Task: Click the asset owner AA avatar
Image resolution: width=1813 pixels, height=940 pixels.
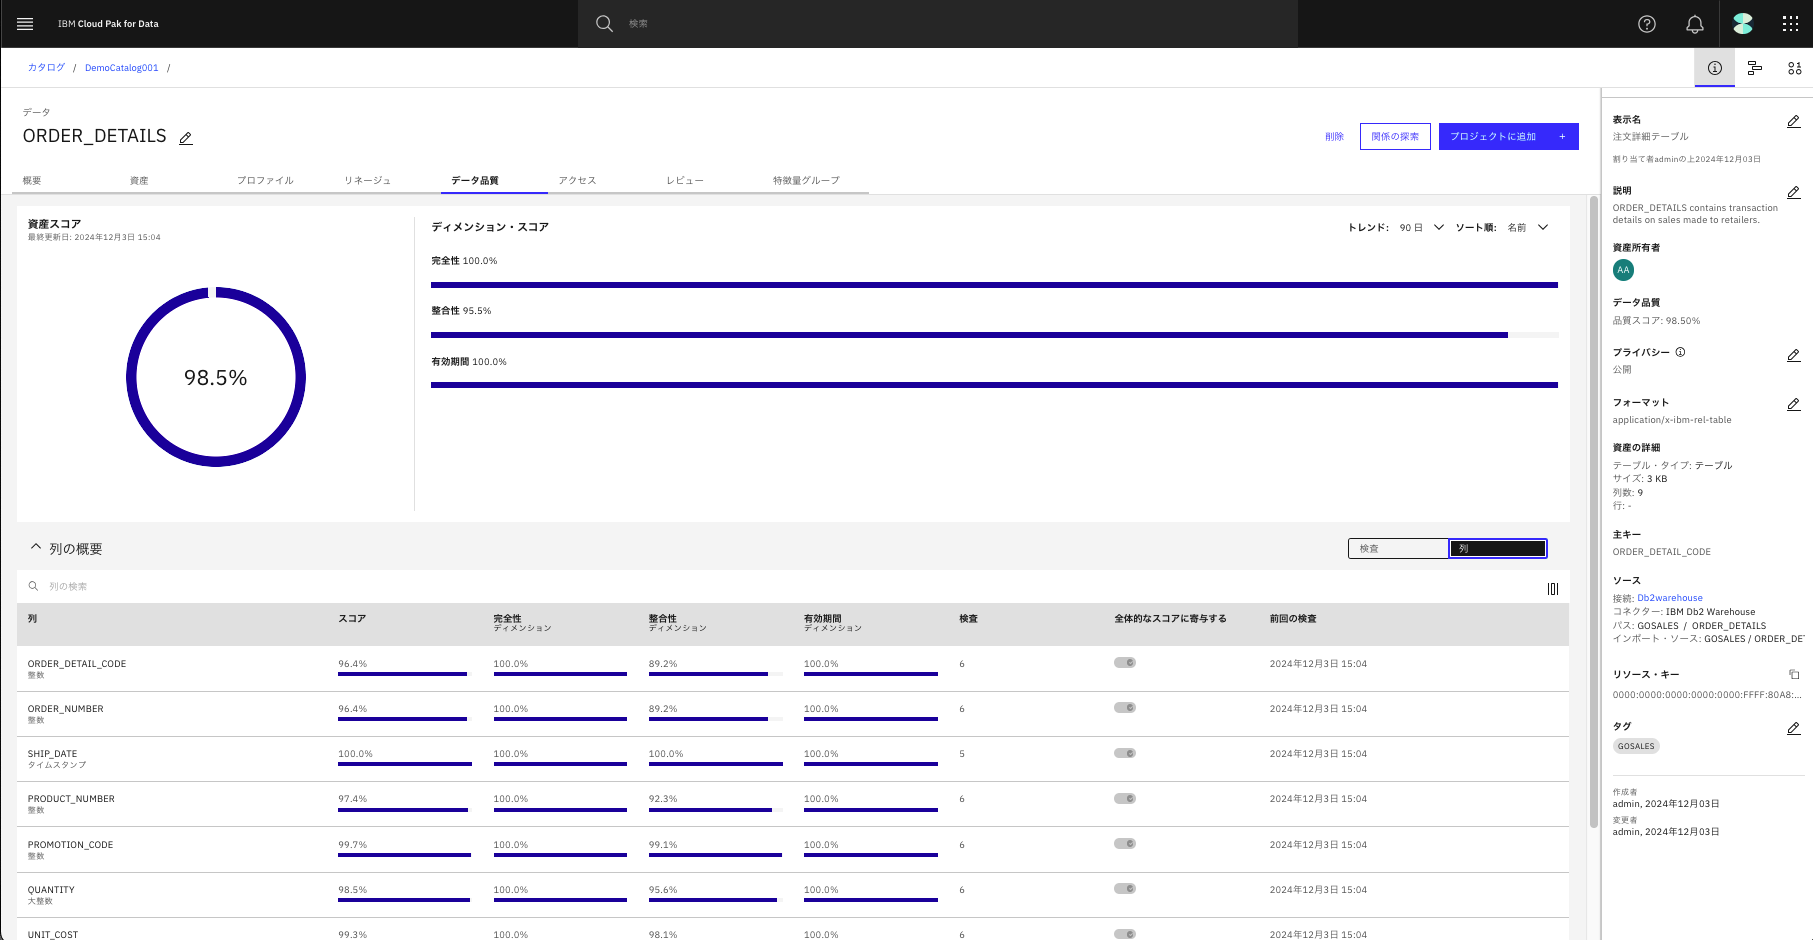Action: coord(1623,270)
